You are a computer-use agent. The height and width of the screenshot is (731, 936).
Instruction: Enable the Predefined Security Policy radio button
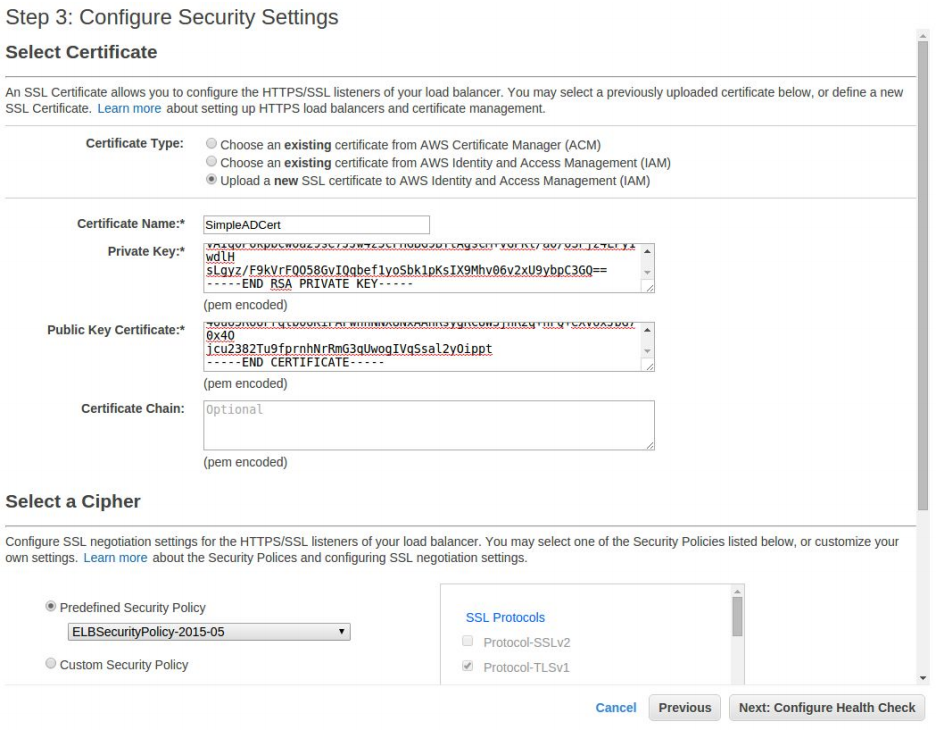coord(51,607)
